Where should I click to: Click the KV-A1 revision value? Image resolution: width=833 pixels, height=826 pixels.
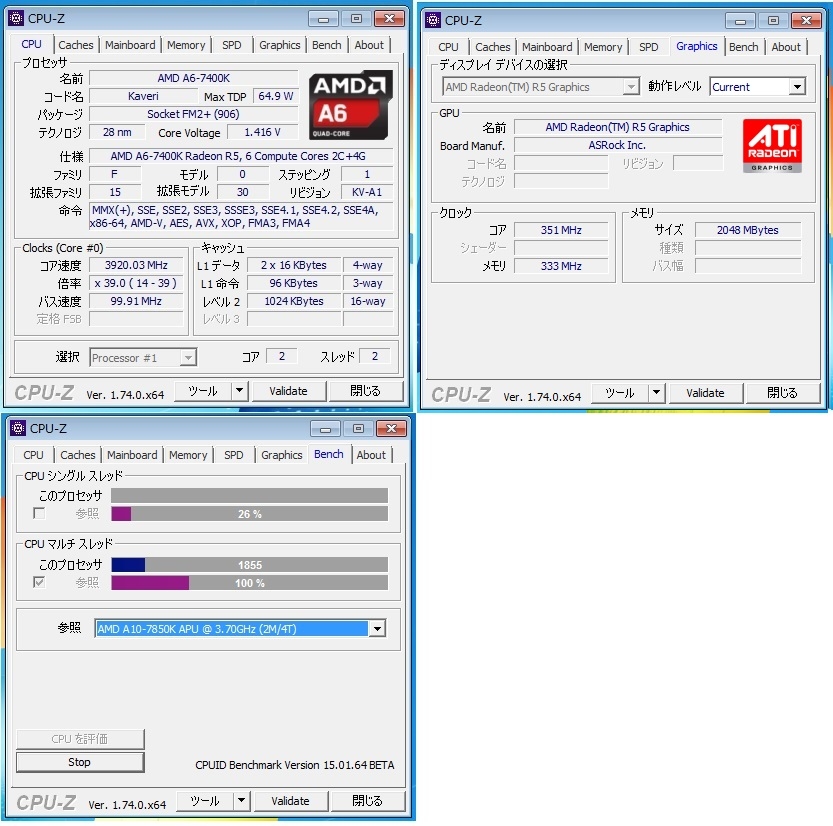point(367,192)
